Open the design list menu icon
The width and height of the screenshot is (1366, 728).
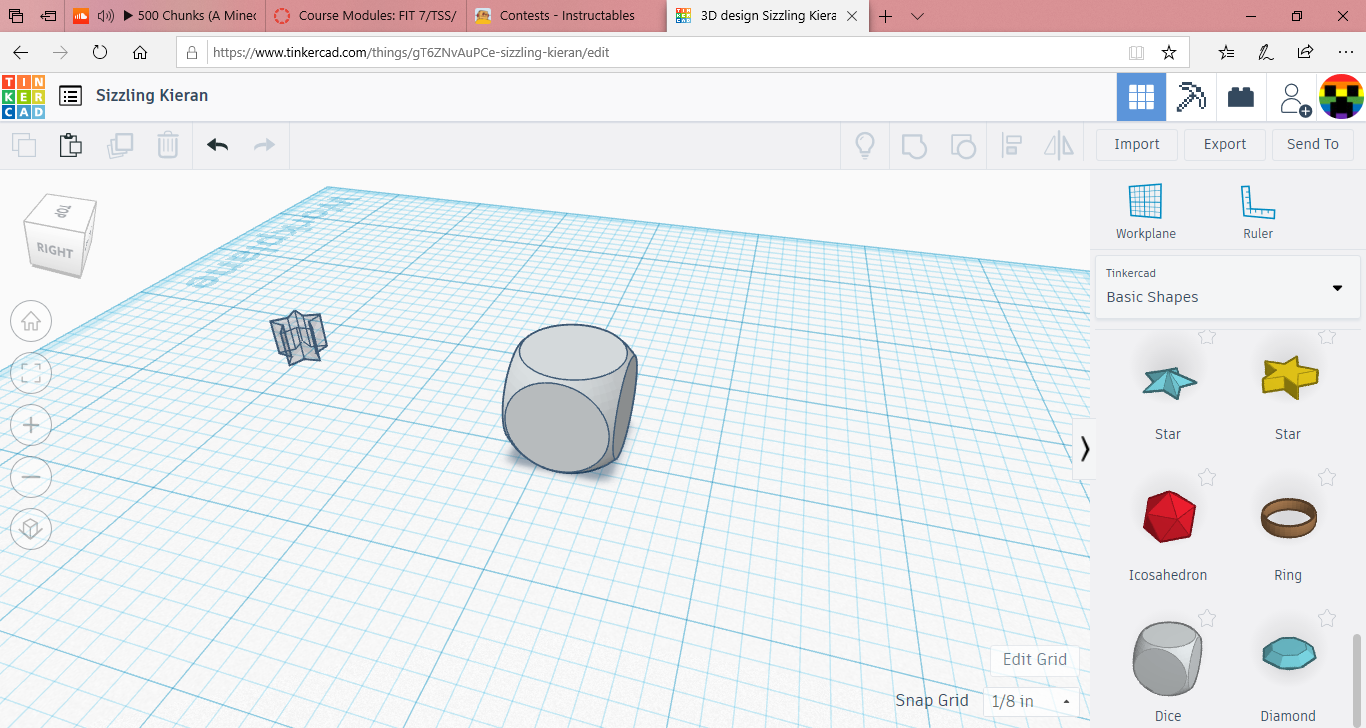pos(70,96)
